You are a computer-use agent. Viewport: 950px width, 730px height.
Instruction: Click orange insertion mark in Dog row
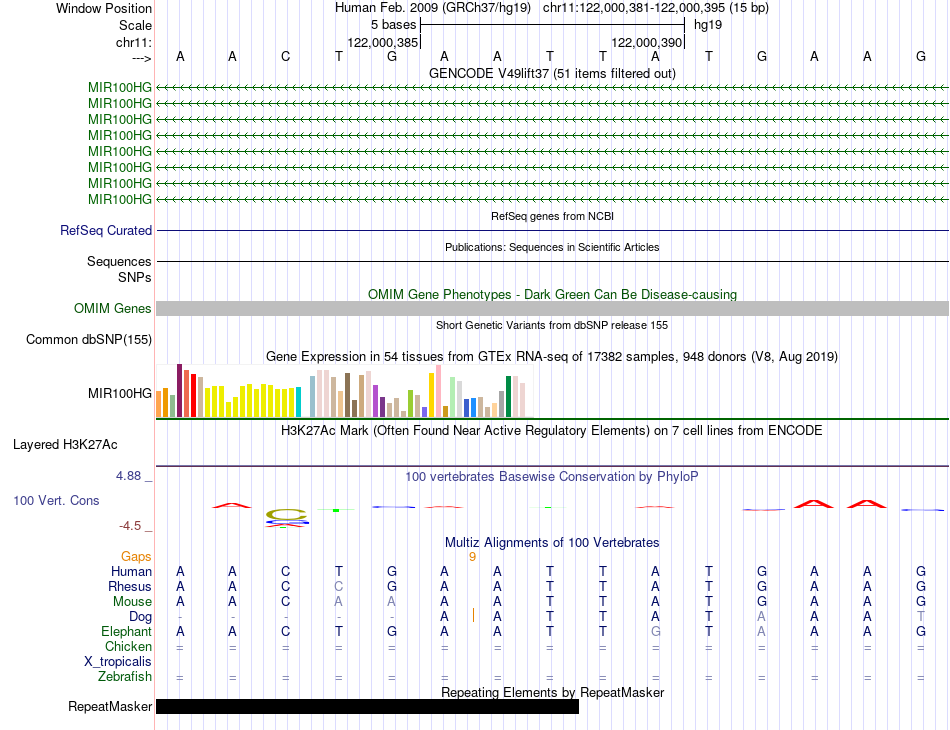pyautogui.click(x=473, y=616)
